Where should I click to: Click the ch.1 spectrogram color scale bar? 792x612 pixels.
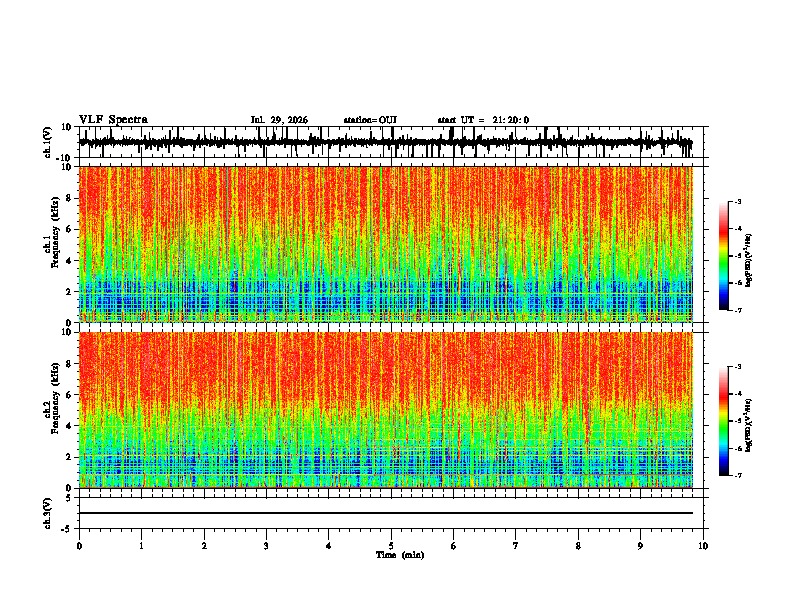click(723, 255)
